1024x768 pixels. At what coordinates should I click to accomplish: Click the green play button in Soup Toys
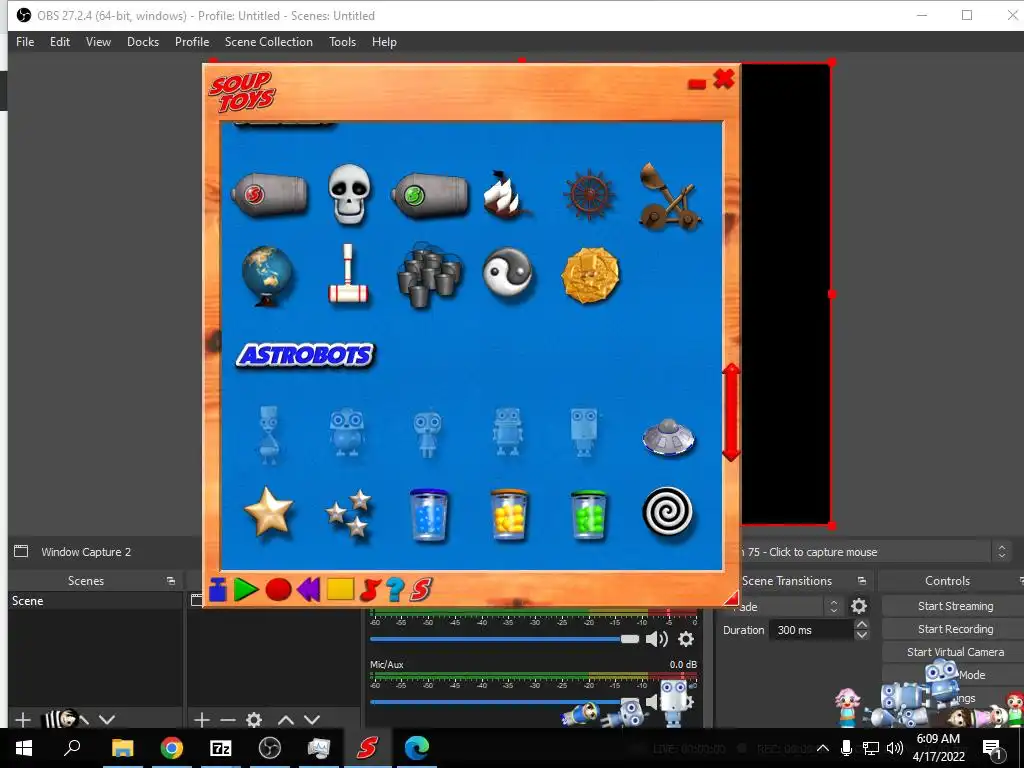click(246, 590)
